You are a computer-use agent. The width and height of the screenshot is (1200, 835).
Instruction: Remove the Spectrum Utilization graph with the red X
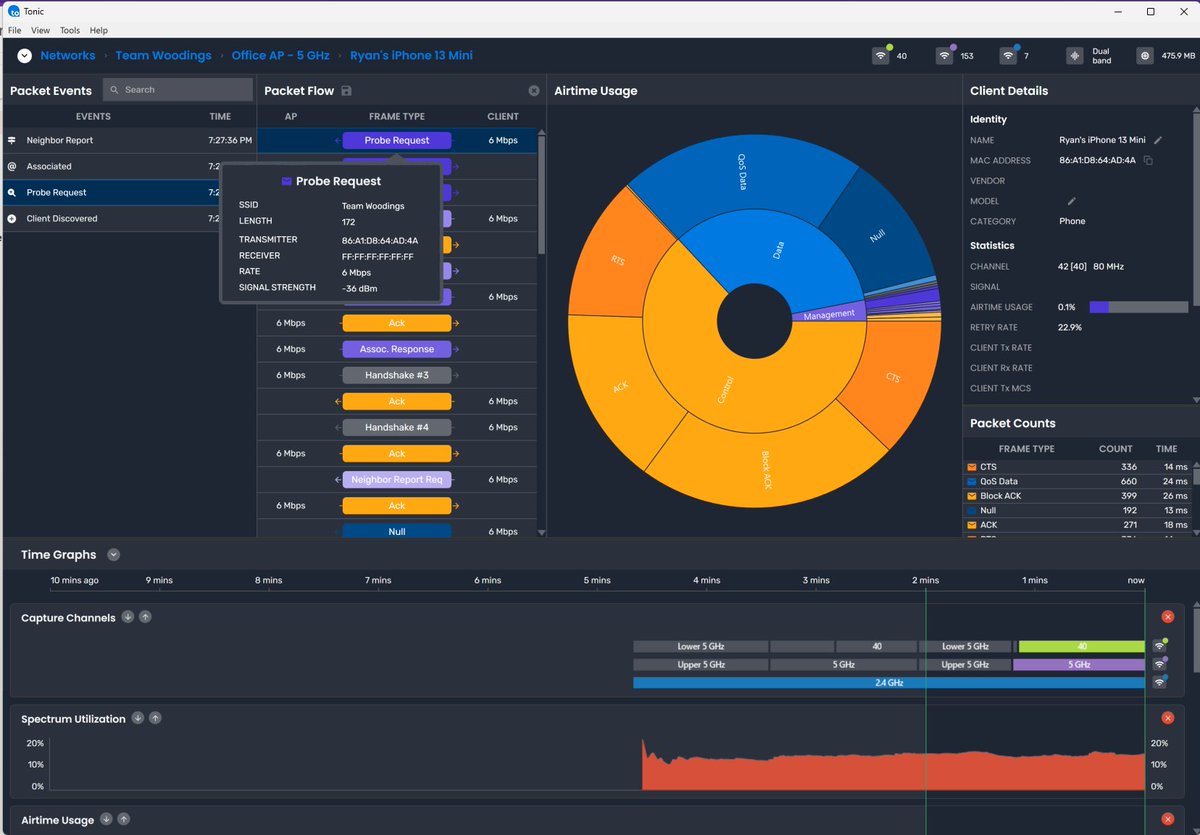click(1167, 718)
